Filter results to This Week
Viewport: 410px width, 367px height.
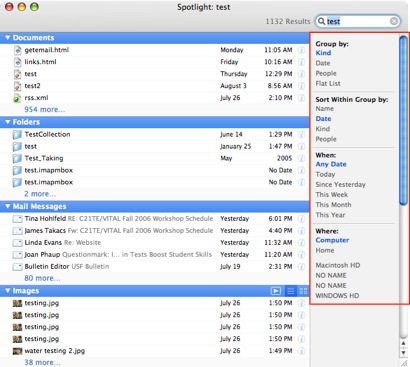(x=332, y=195)
